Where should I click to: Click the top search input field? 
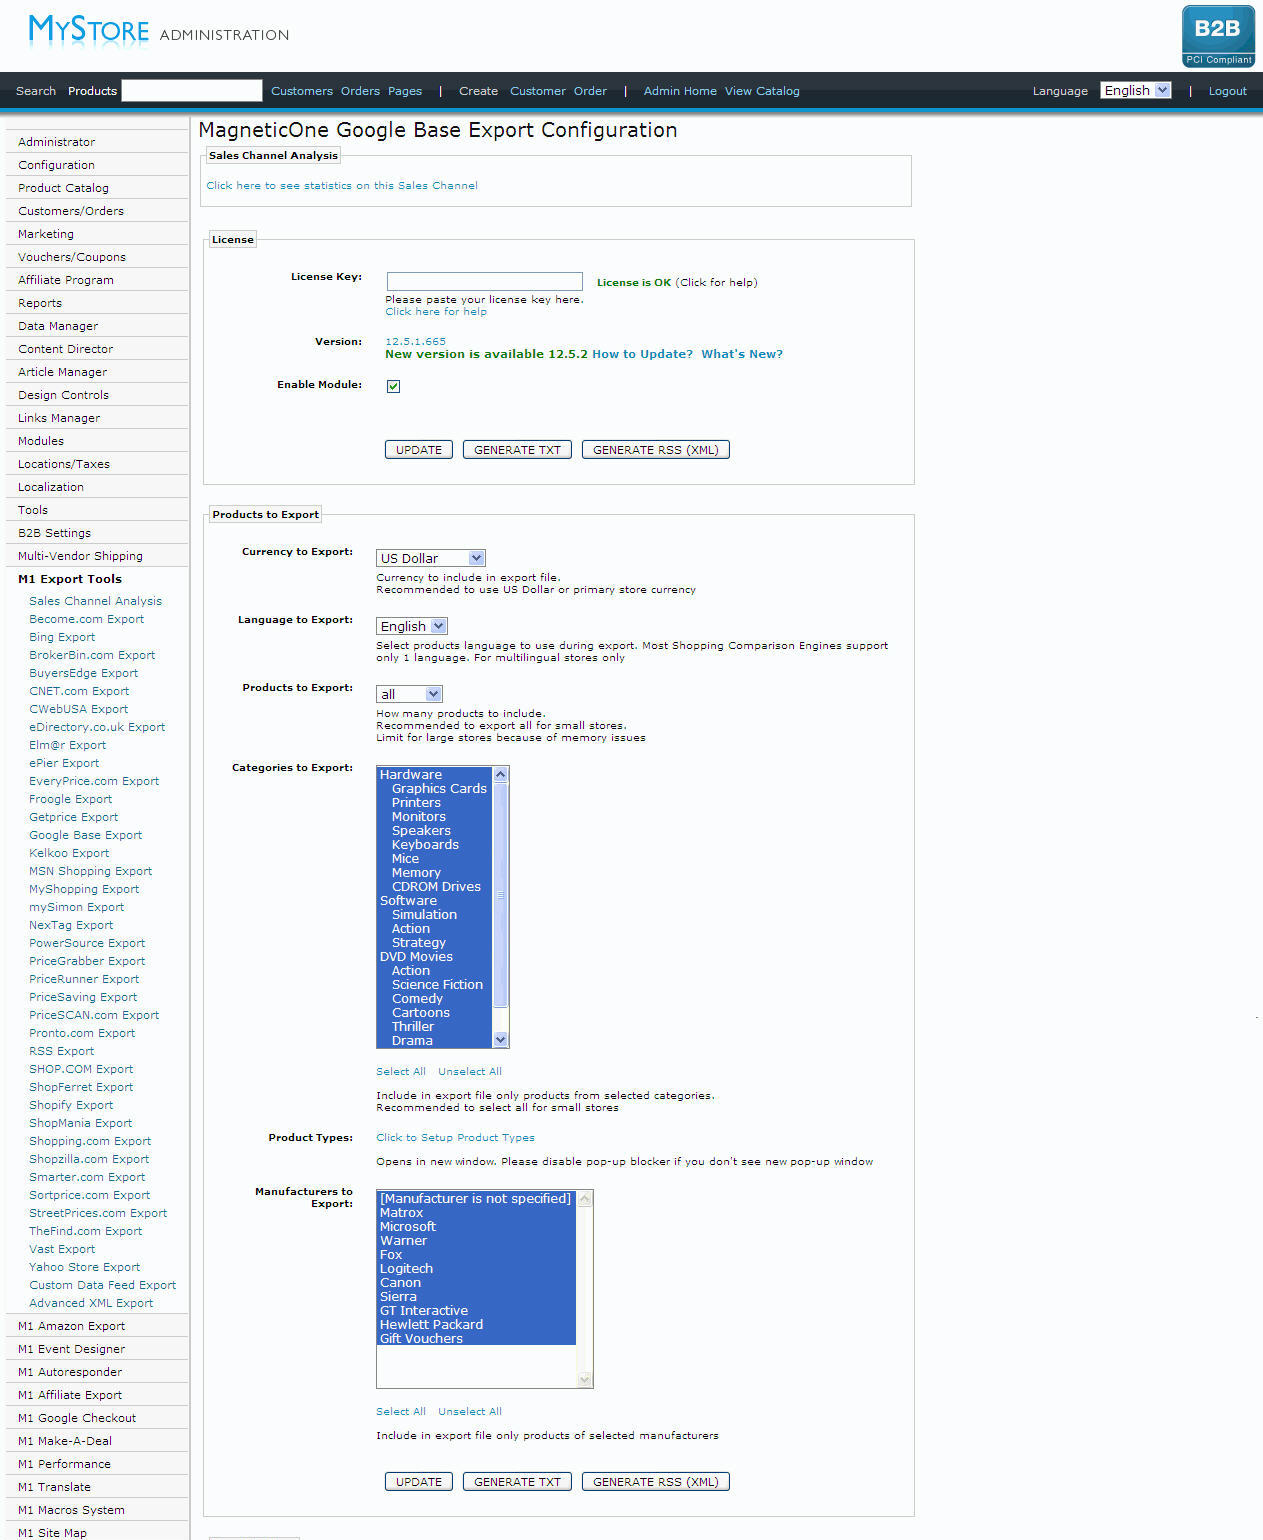(x=192, y=90)
